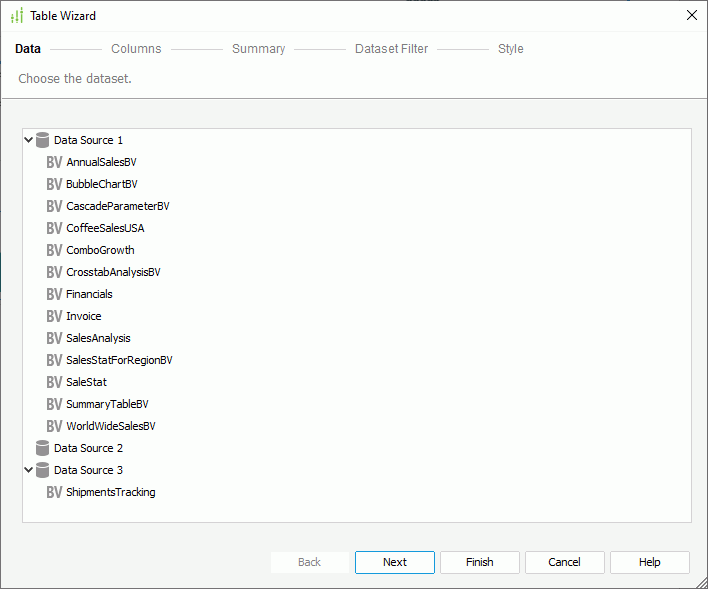Select the Financials dataset

click(89, 294)
